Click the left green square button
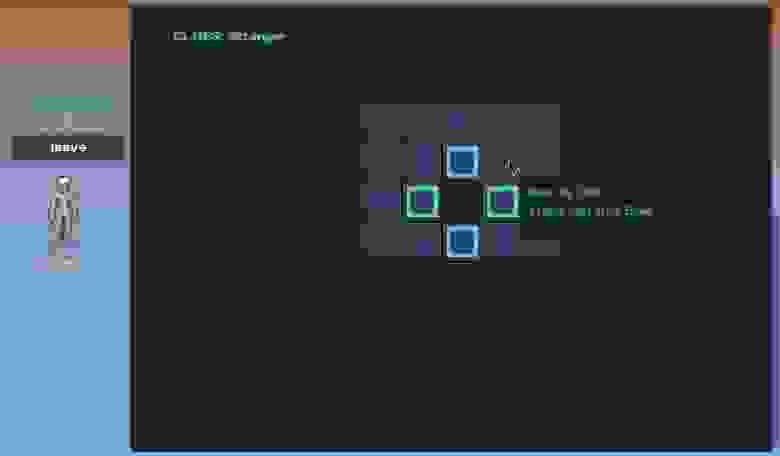 click(422, 201)
